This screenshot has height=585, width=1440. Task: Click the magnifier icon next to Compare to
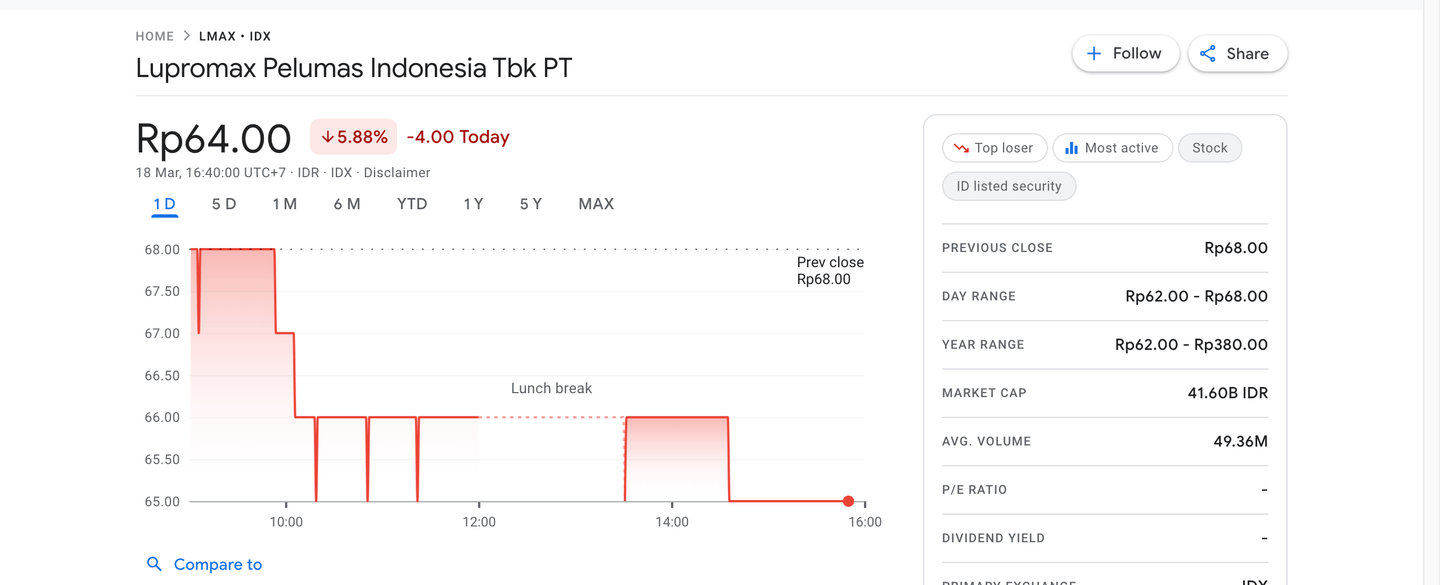point(155,564)
